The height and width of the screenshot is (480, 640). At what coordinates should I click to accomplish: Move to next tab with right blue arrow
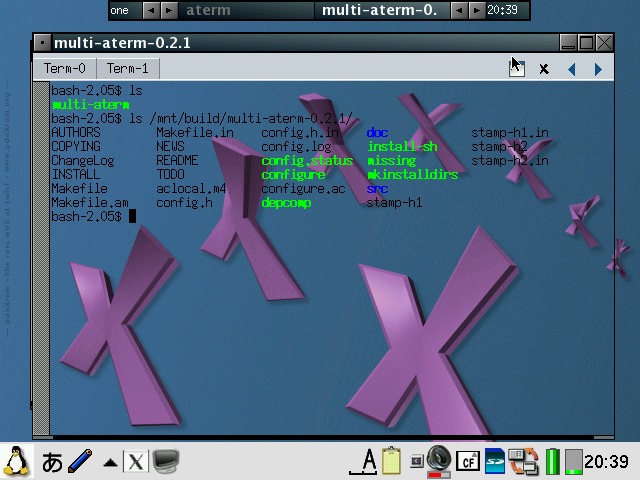point(598,69)
